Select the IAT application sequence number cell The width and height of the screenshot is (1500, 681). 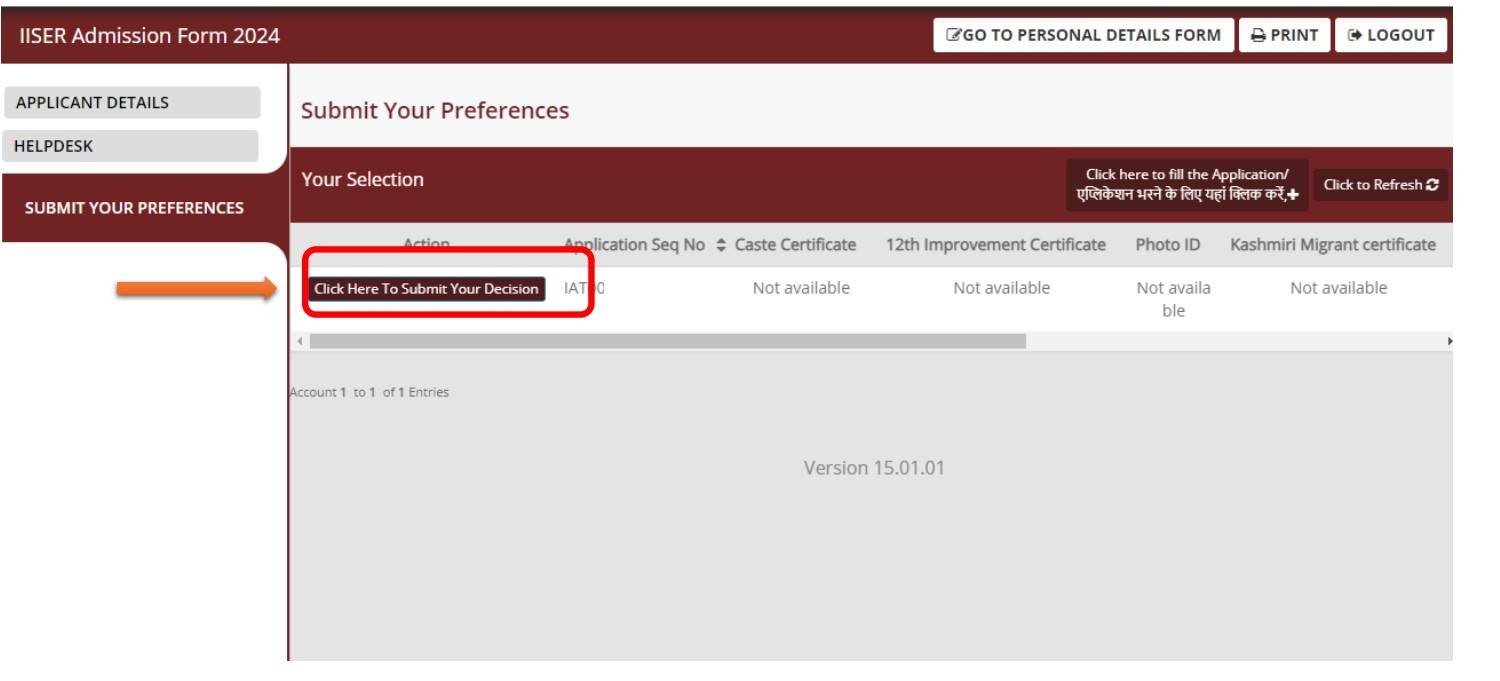click(x=585, y=288)
